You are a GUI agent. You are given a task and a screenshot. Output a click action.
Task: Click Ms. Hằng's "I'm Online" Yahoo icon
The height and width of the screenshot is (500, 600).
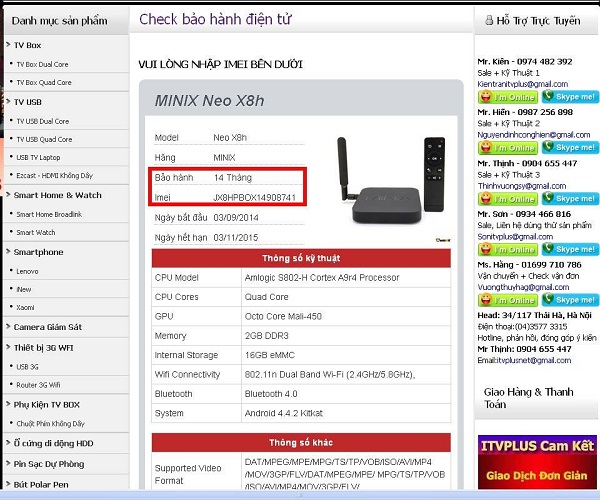point(507,300)
